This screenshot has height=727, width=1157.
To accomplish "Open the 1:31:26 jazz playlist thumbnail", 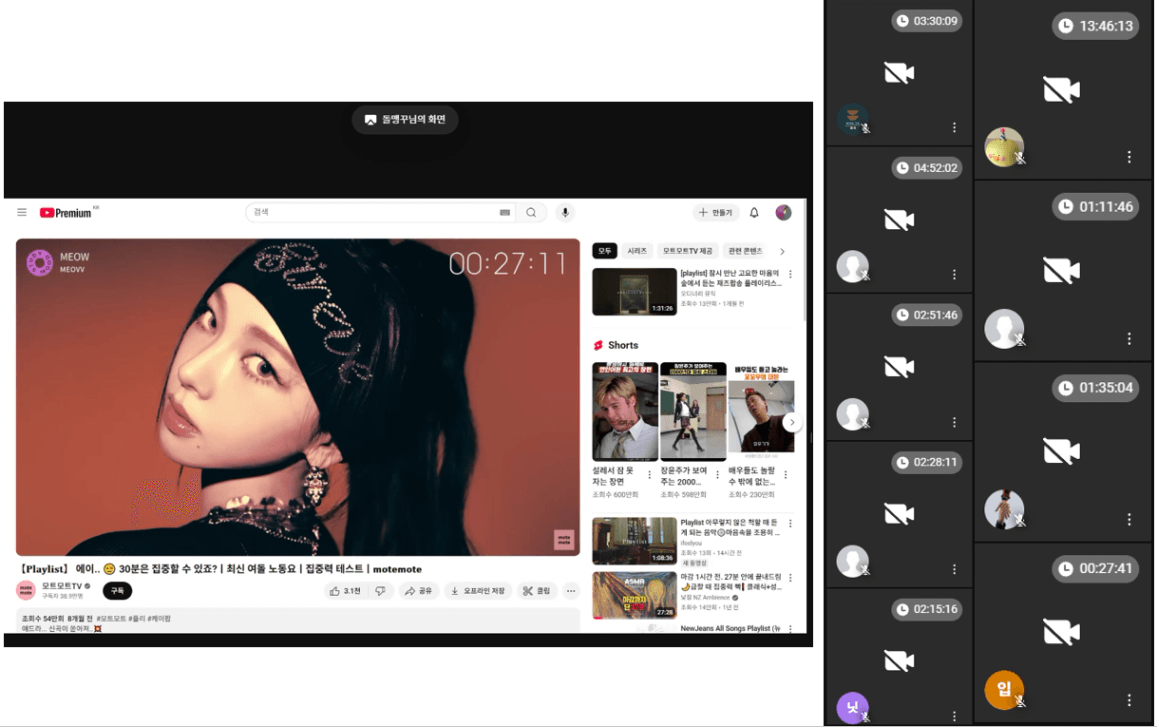I will coord(635,292).
